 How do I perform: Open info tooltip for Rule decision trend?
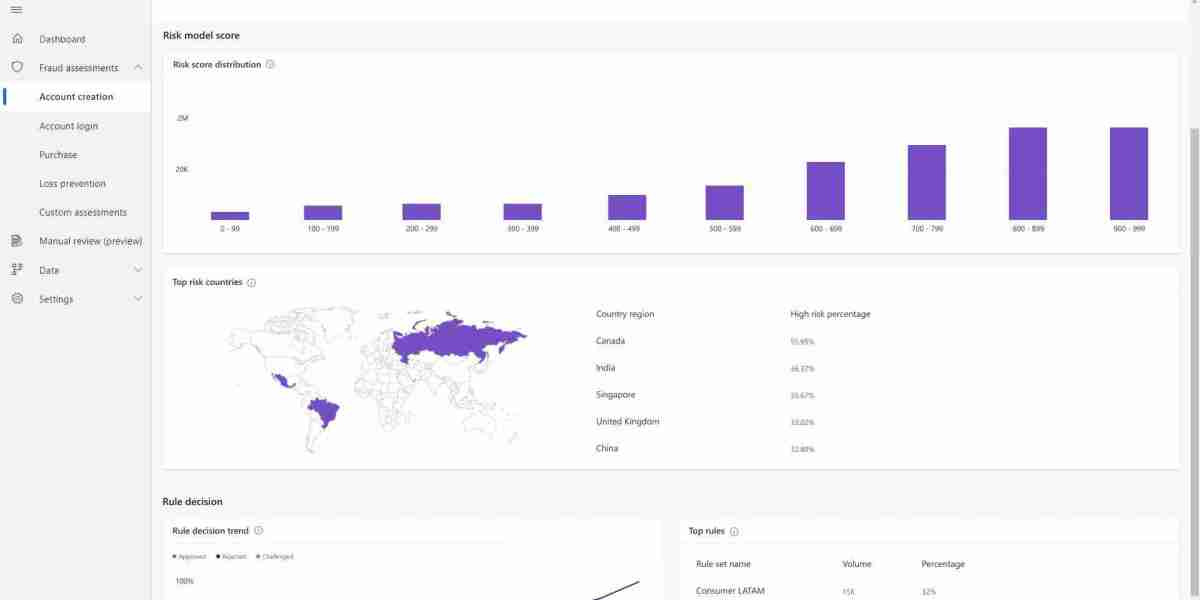point(258,531)
